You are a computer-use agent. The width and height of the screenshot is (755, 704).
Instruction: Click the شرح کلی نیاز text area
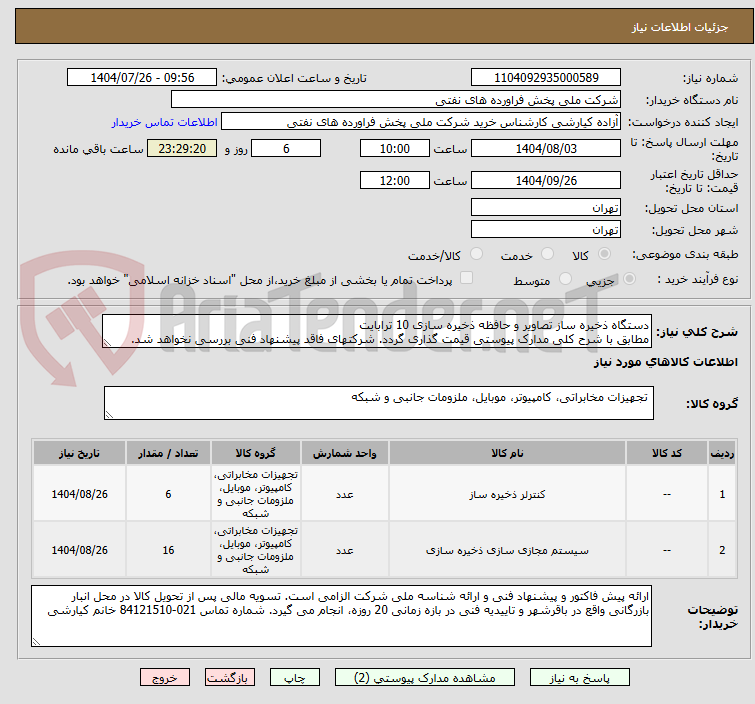(377, 331)
